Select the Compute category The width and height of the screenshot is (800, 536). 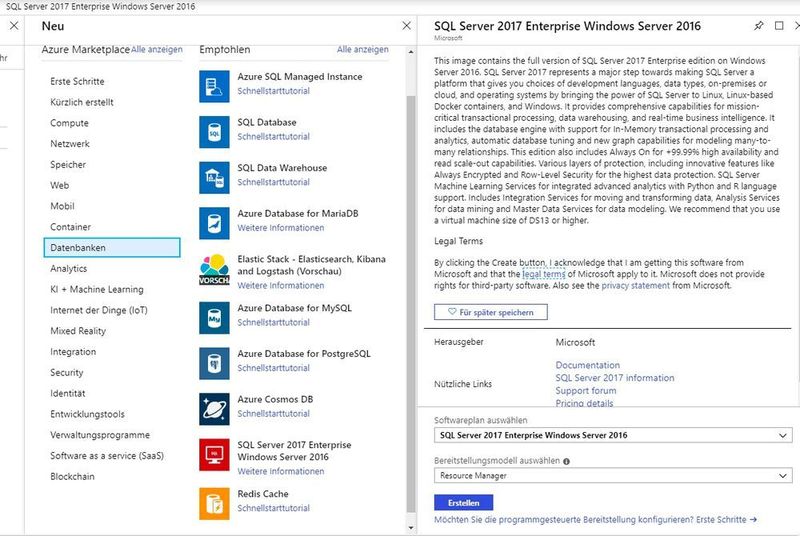point(69,123)
